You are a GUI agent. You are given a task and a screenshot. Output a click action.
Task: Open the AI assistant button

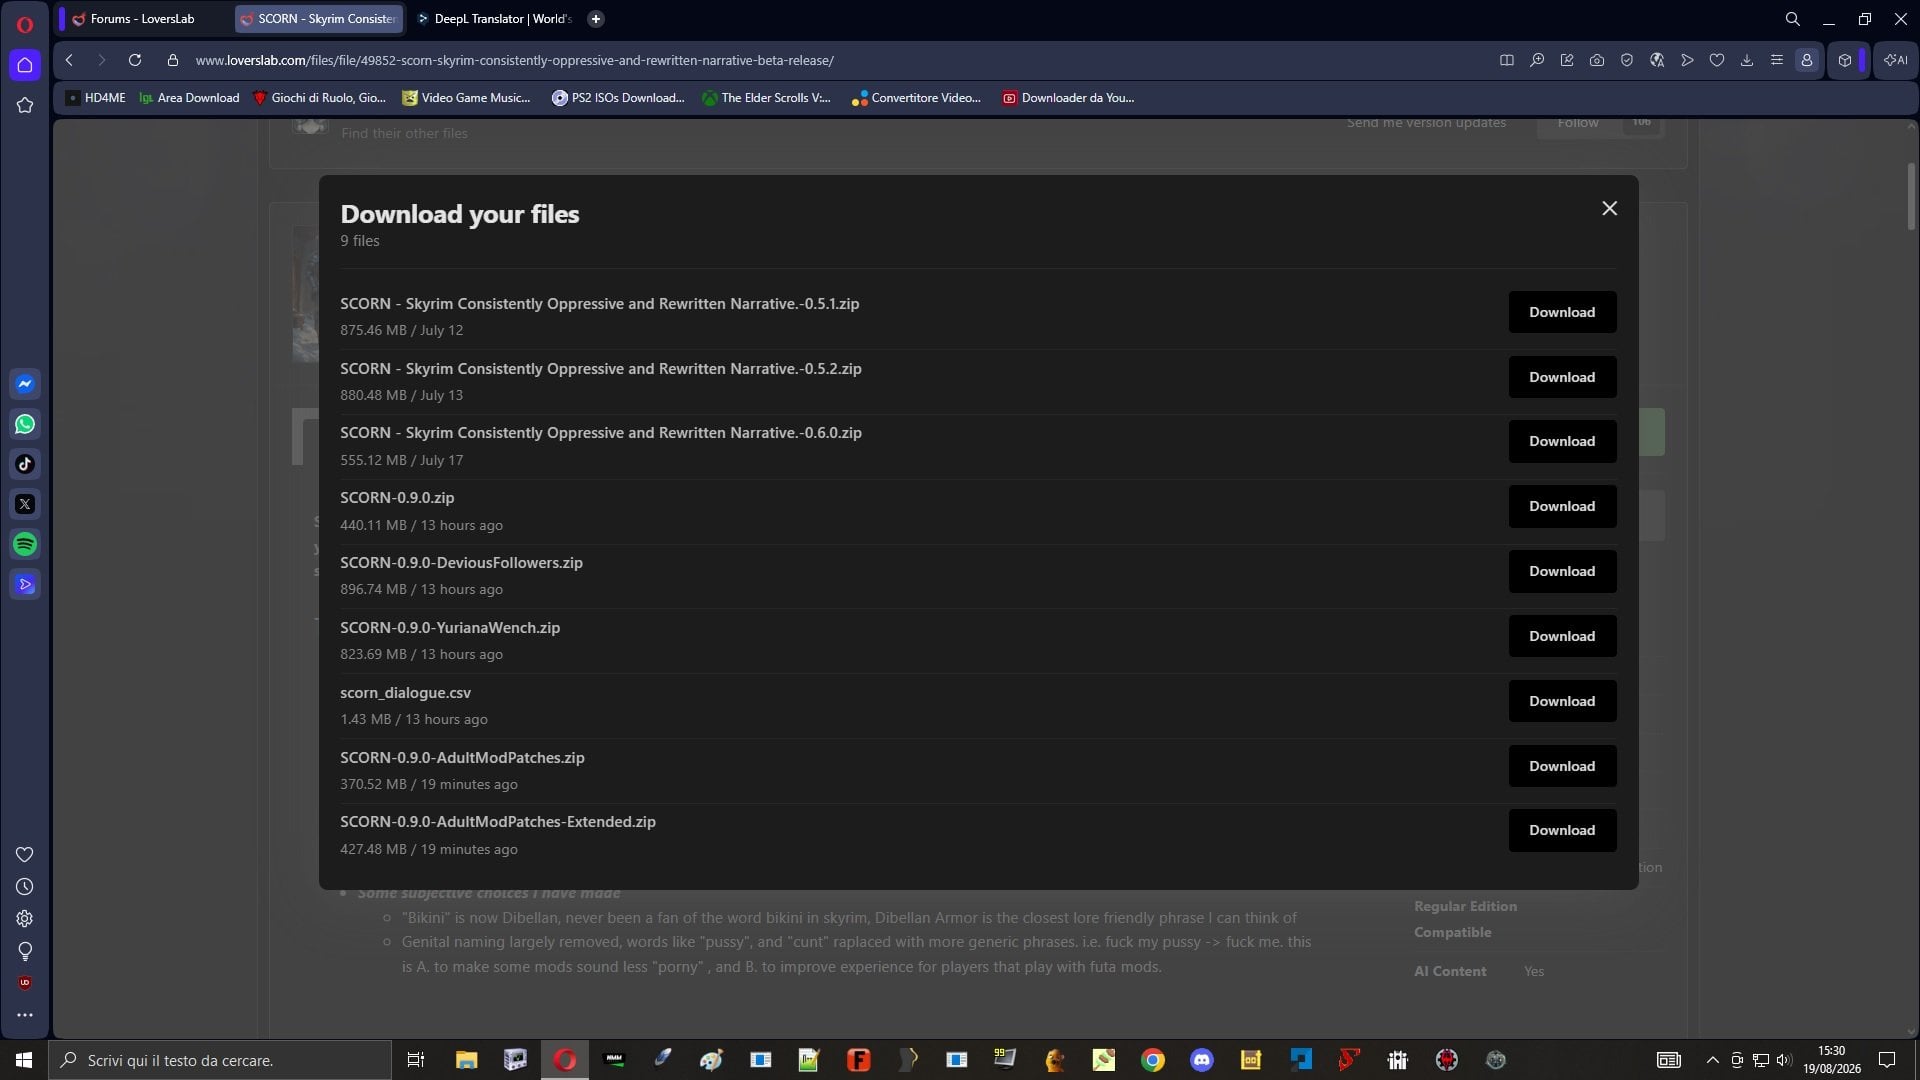pos(1896,60)
